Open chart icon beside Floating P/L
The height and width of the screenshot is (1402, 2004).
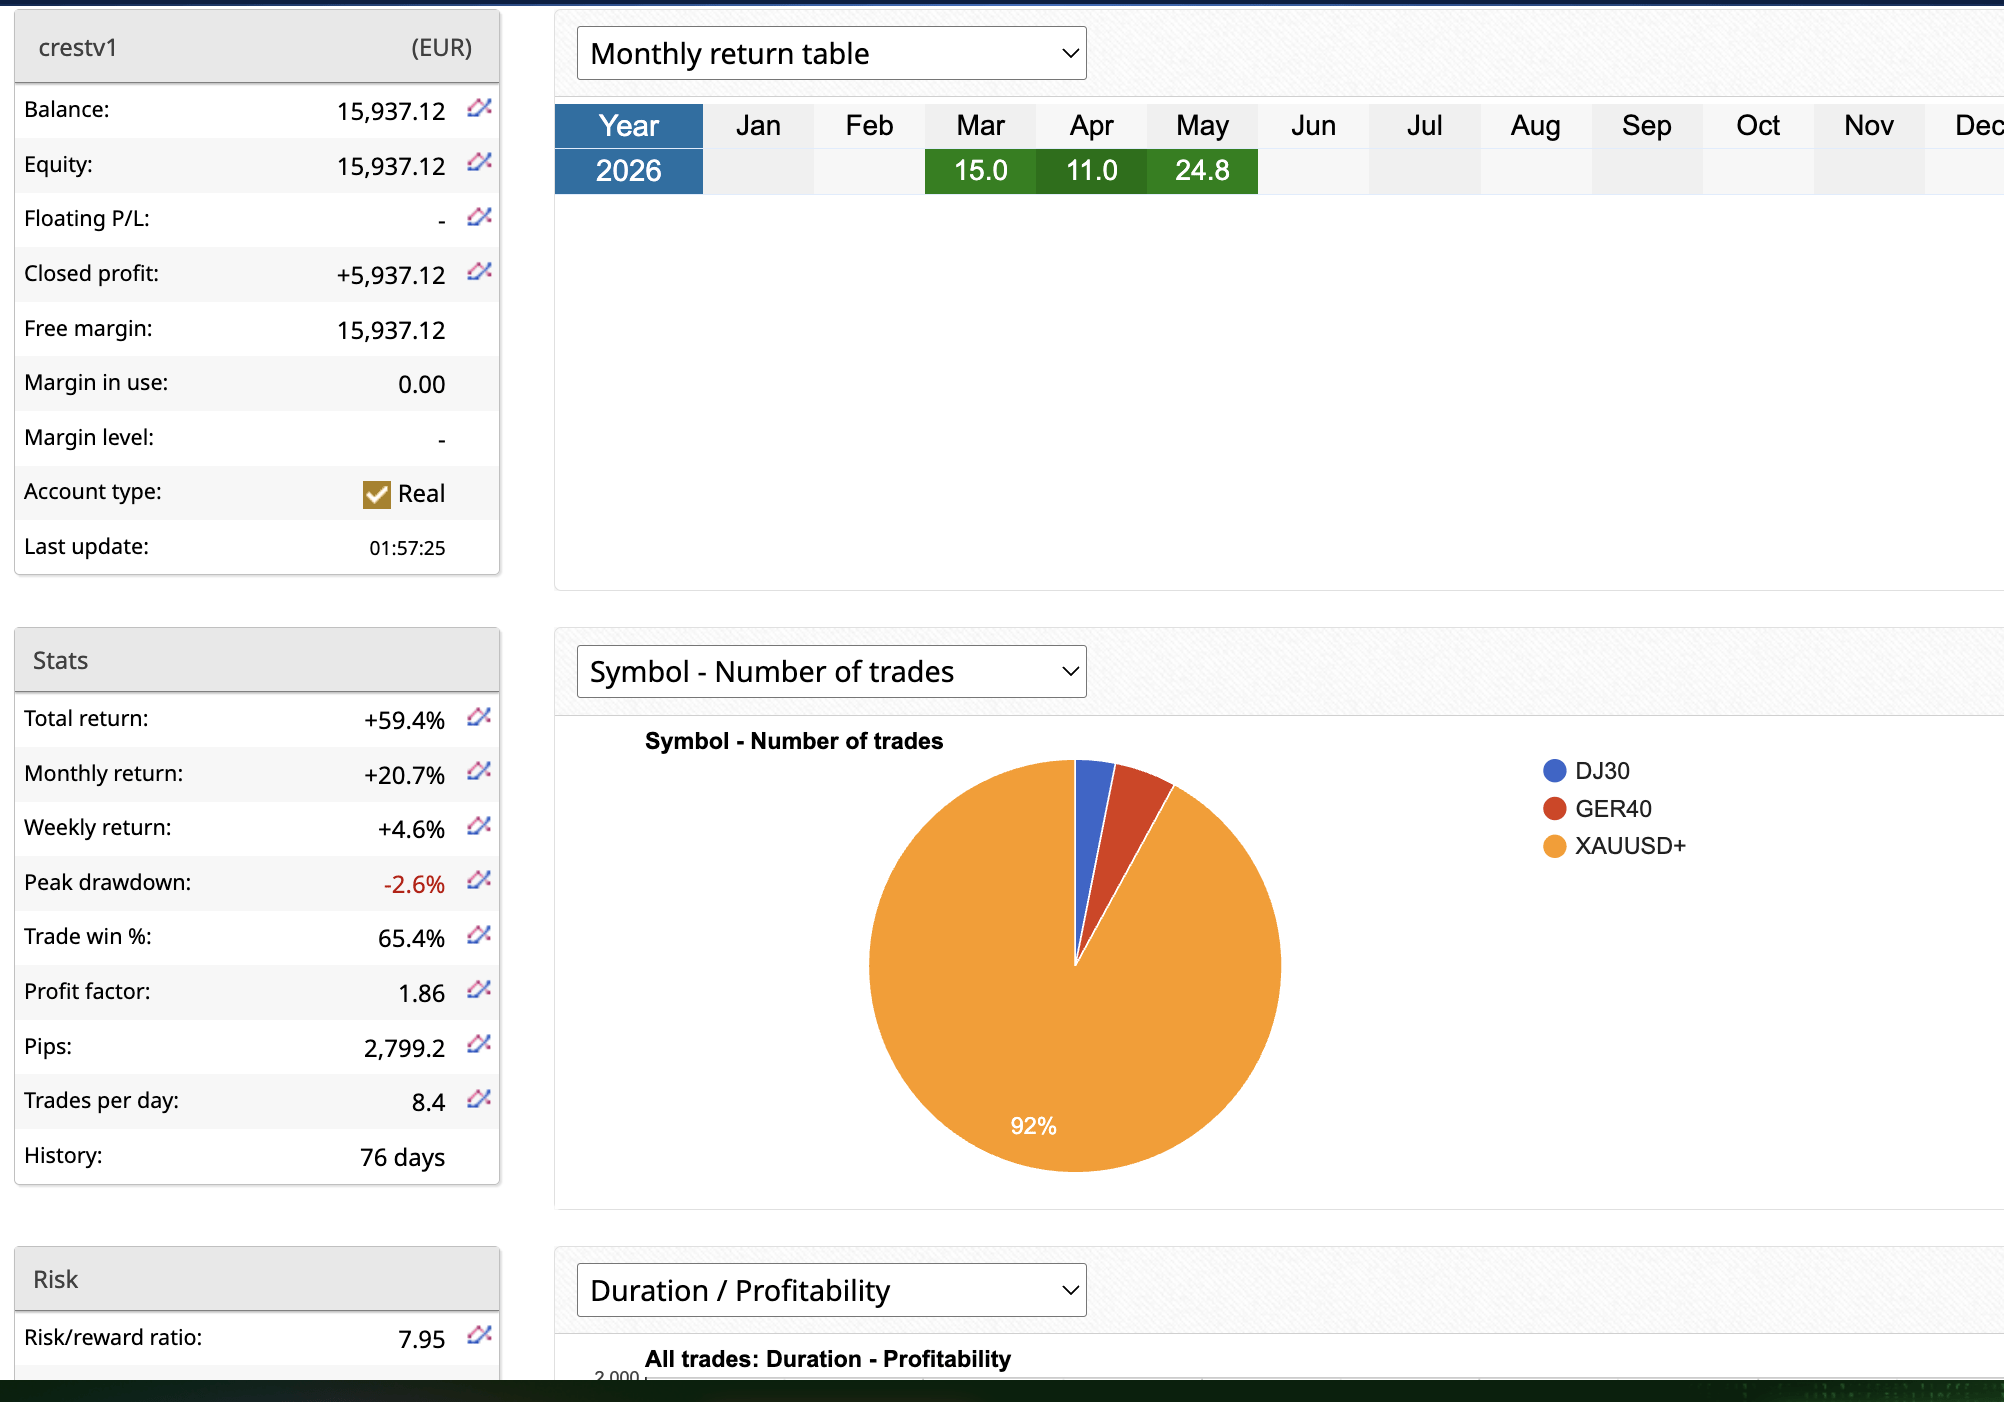point(480,217)
